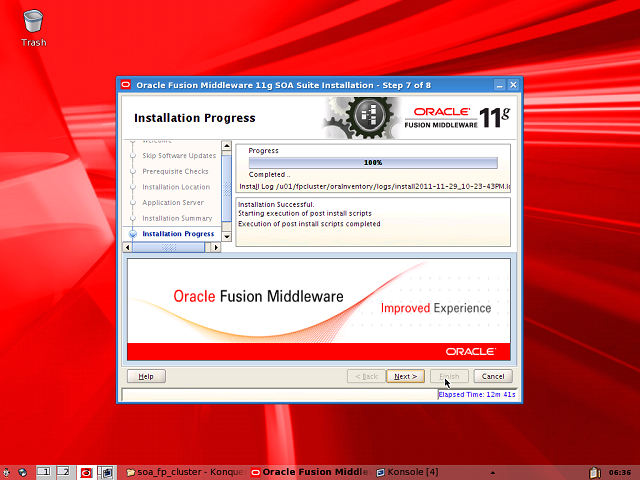
Task: Select the Application Server step
Action: click(173, 202)
